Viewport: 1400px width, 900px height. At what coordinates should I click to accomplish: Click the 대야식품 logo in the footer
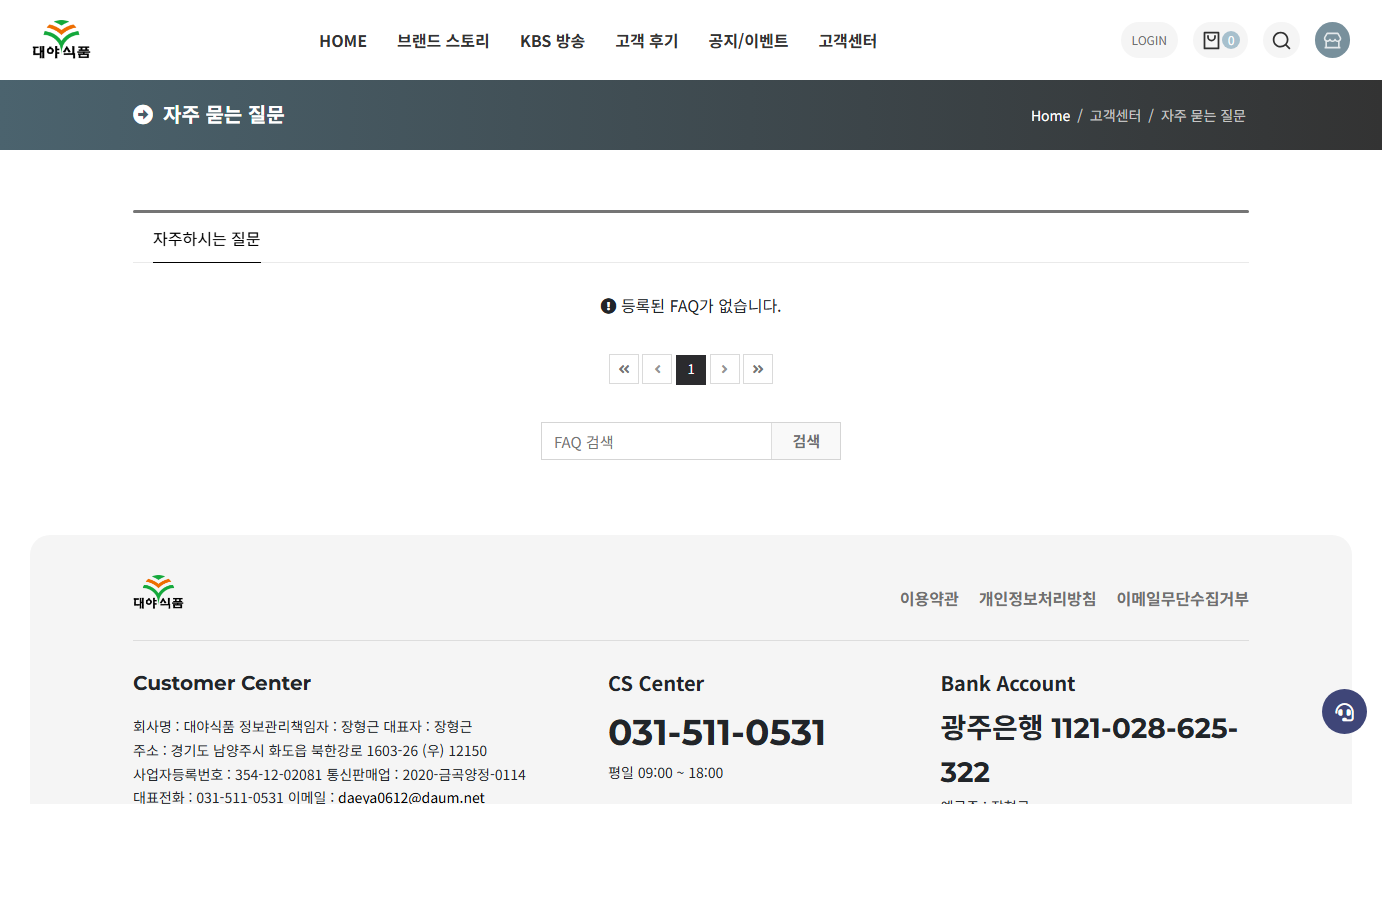coord(158,592)
